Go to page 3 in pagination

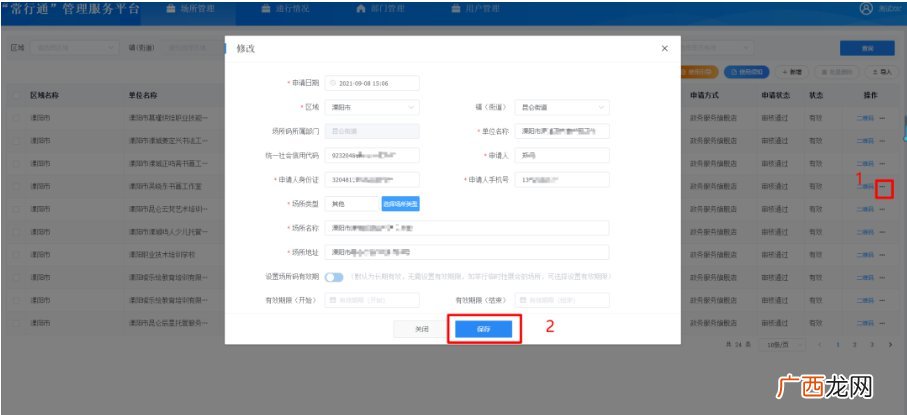[x=871, y=344]
